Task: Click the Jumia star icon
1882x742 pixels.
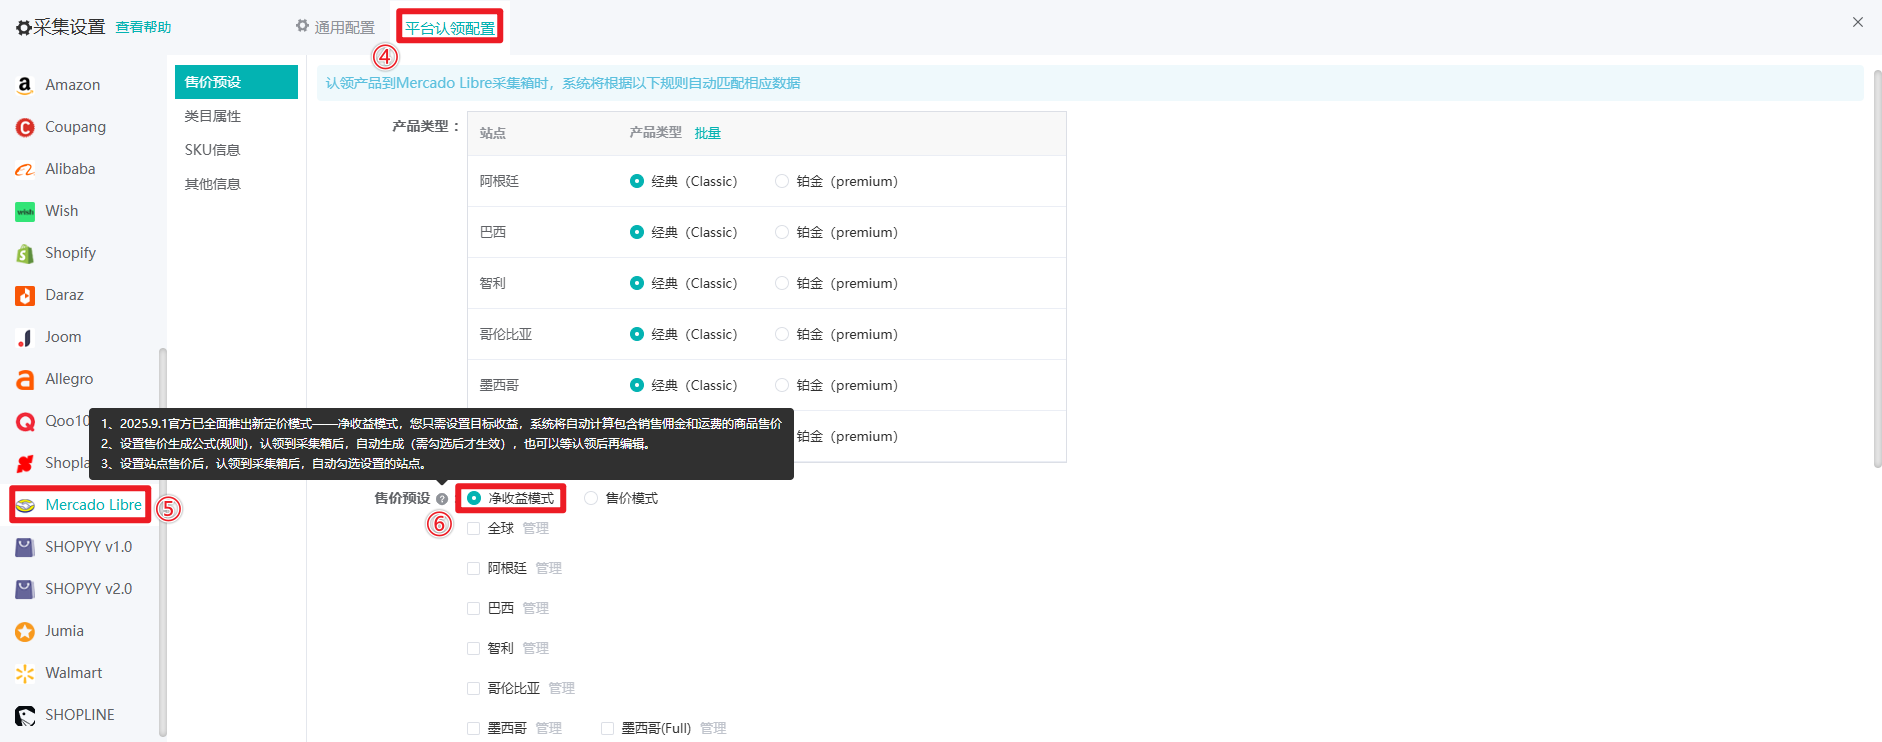Action: tap(25, 631)
